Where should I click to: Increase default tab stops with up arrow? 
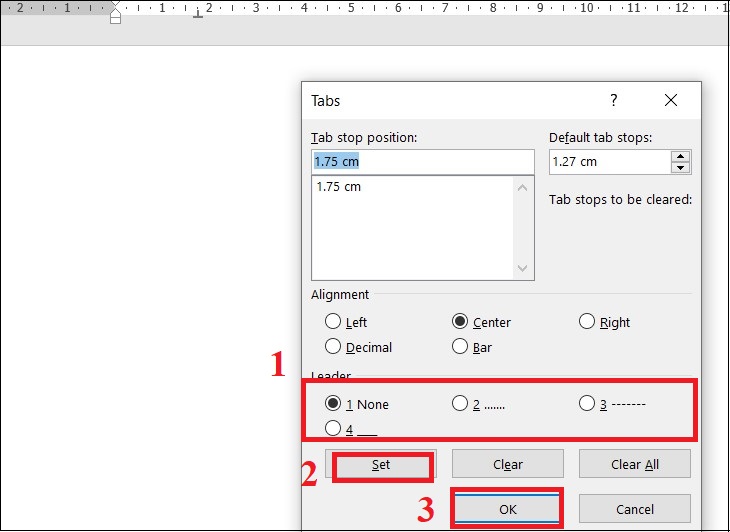click(681, 156)
